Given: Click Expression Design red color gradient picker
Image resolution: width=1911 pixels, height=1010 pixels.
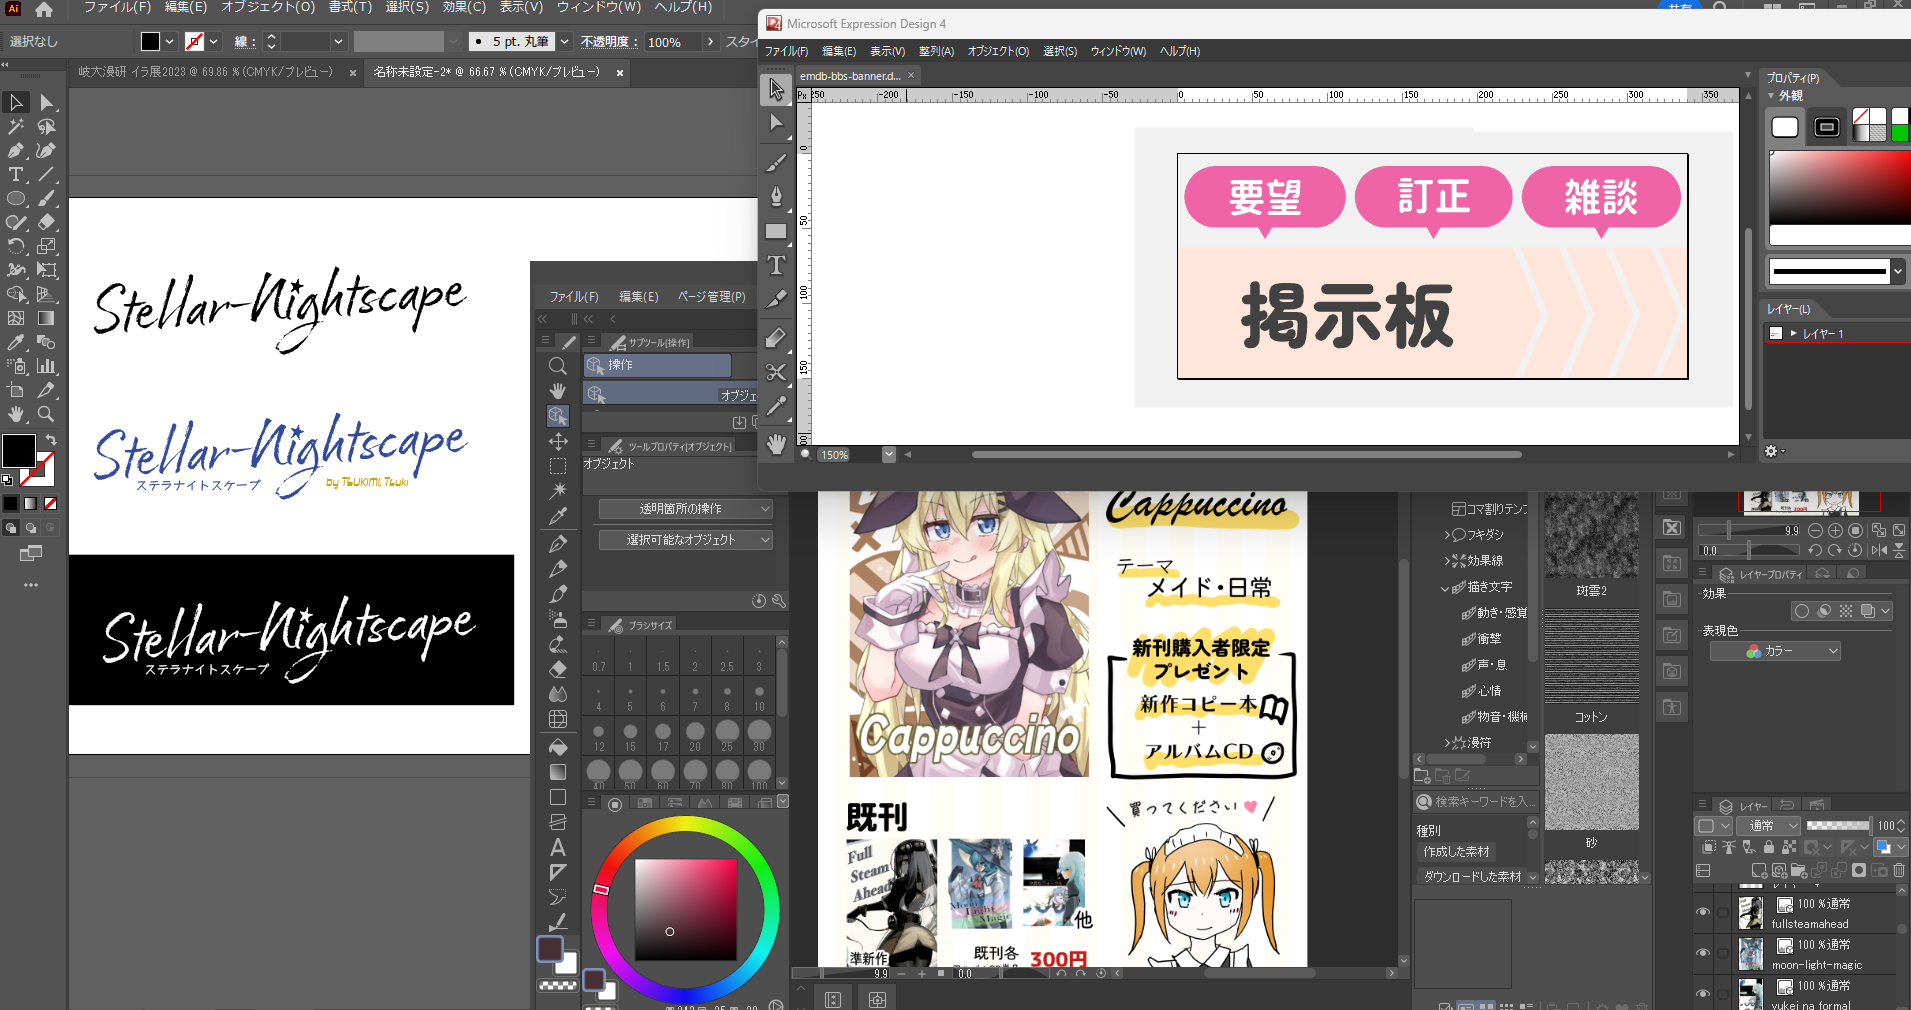Looking at the screenshot, I should click(x=1840, y=188).
